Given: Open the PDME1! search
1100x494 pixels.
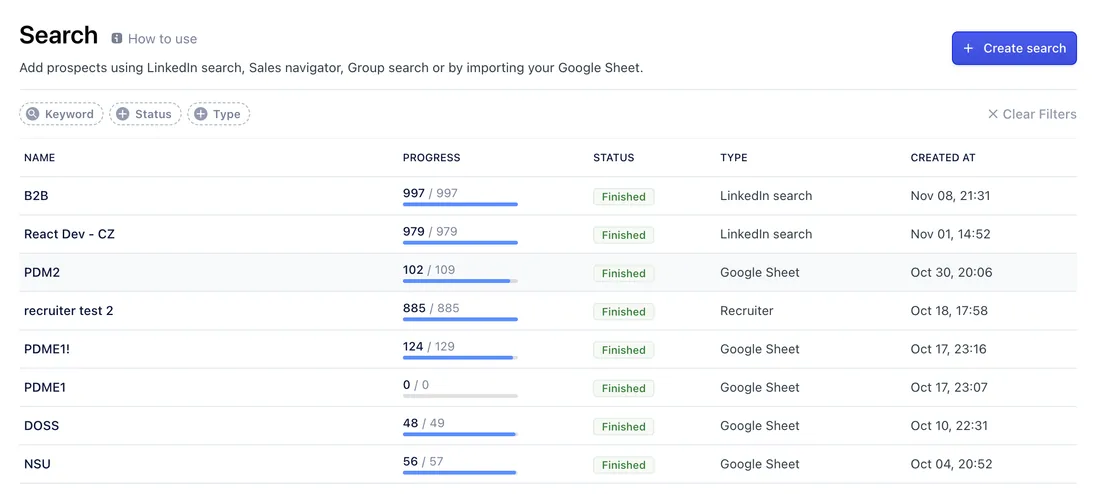Looking at the screenshot, I should click(x=47, y=349).
